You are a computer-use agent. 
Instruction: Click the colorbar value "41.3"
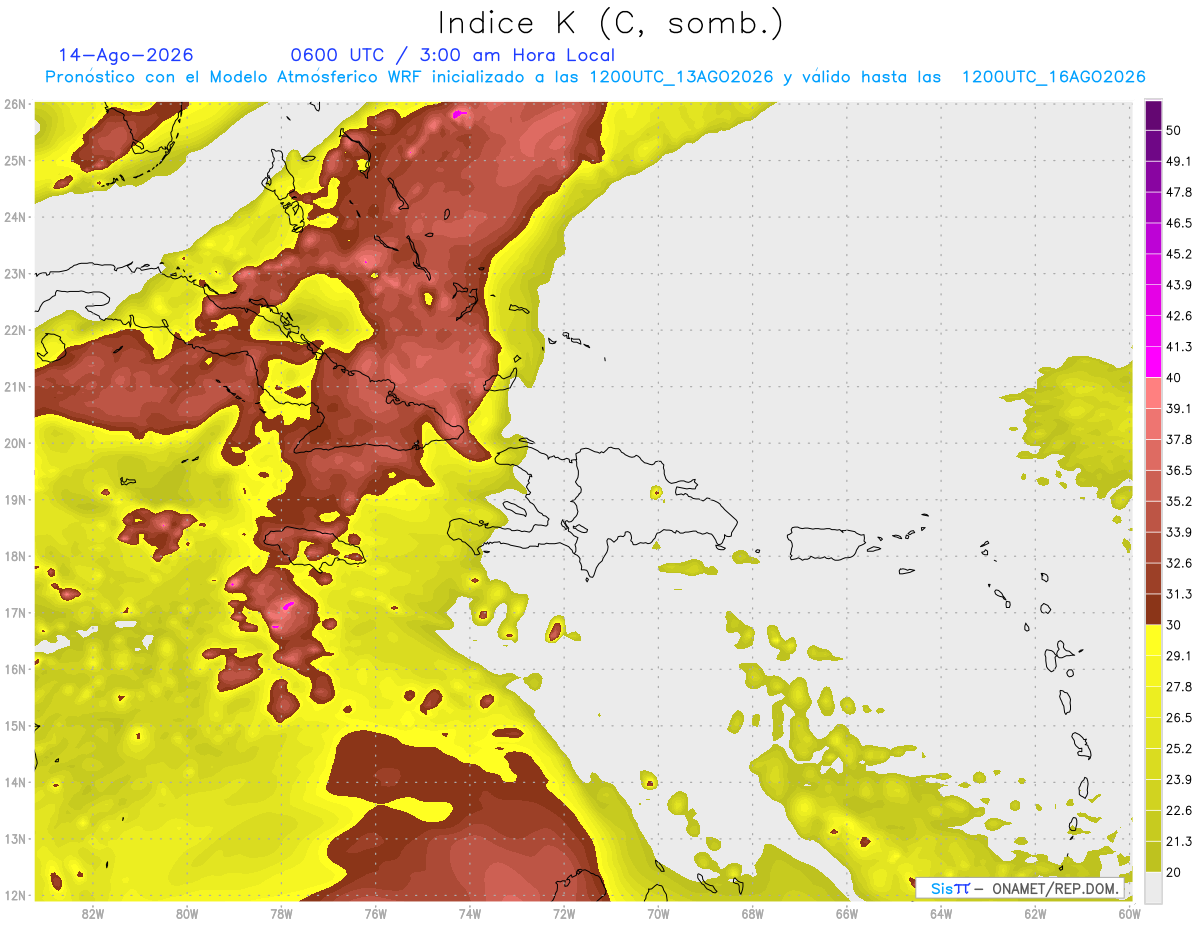click(x=1179, y=347)
